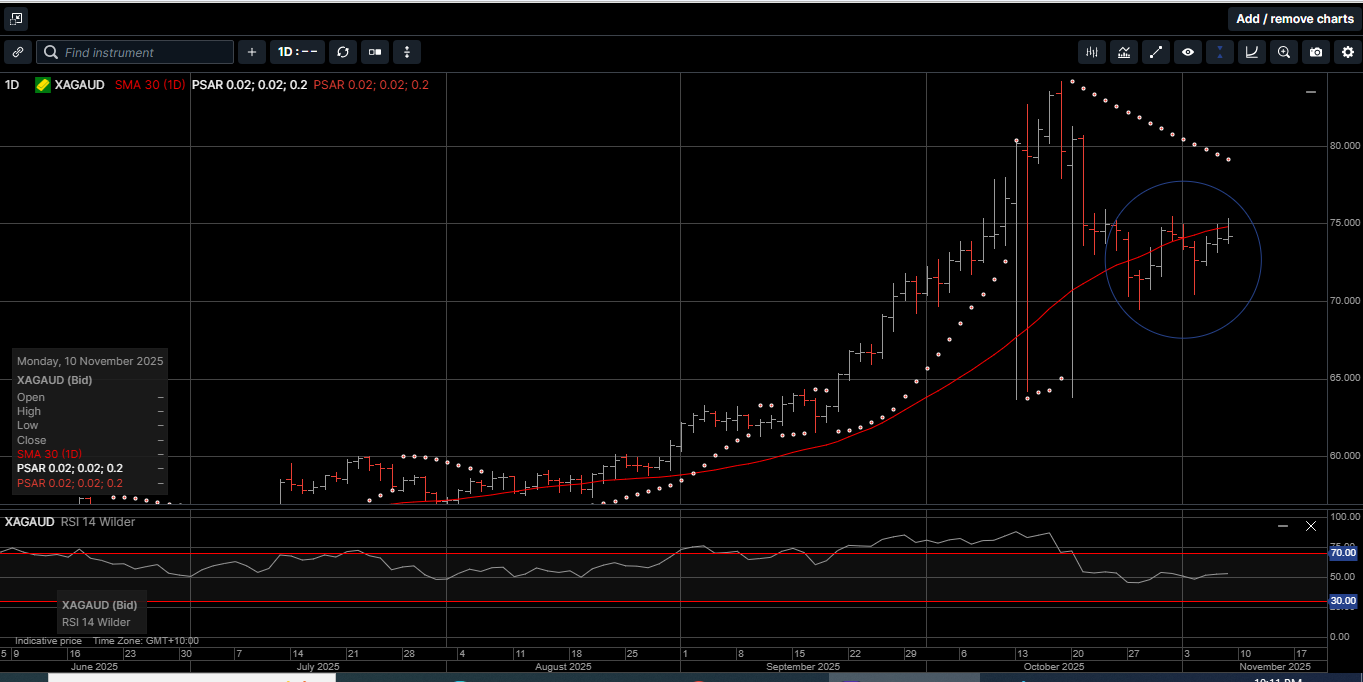The width and height of the screenshot is (1363, 682).
Task: Open the link instrument icon
Action: pyautogui.click(x=17, y=51)
